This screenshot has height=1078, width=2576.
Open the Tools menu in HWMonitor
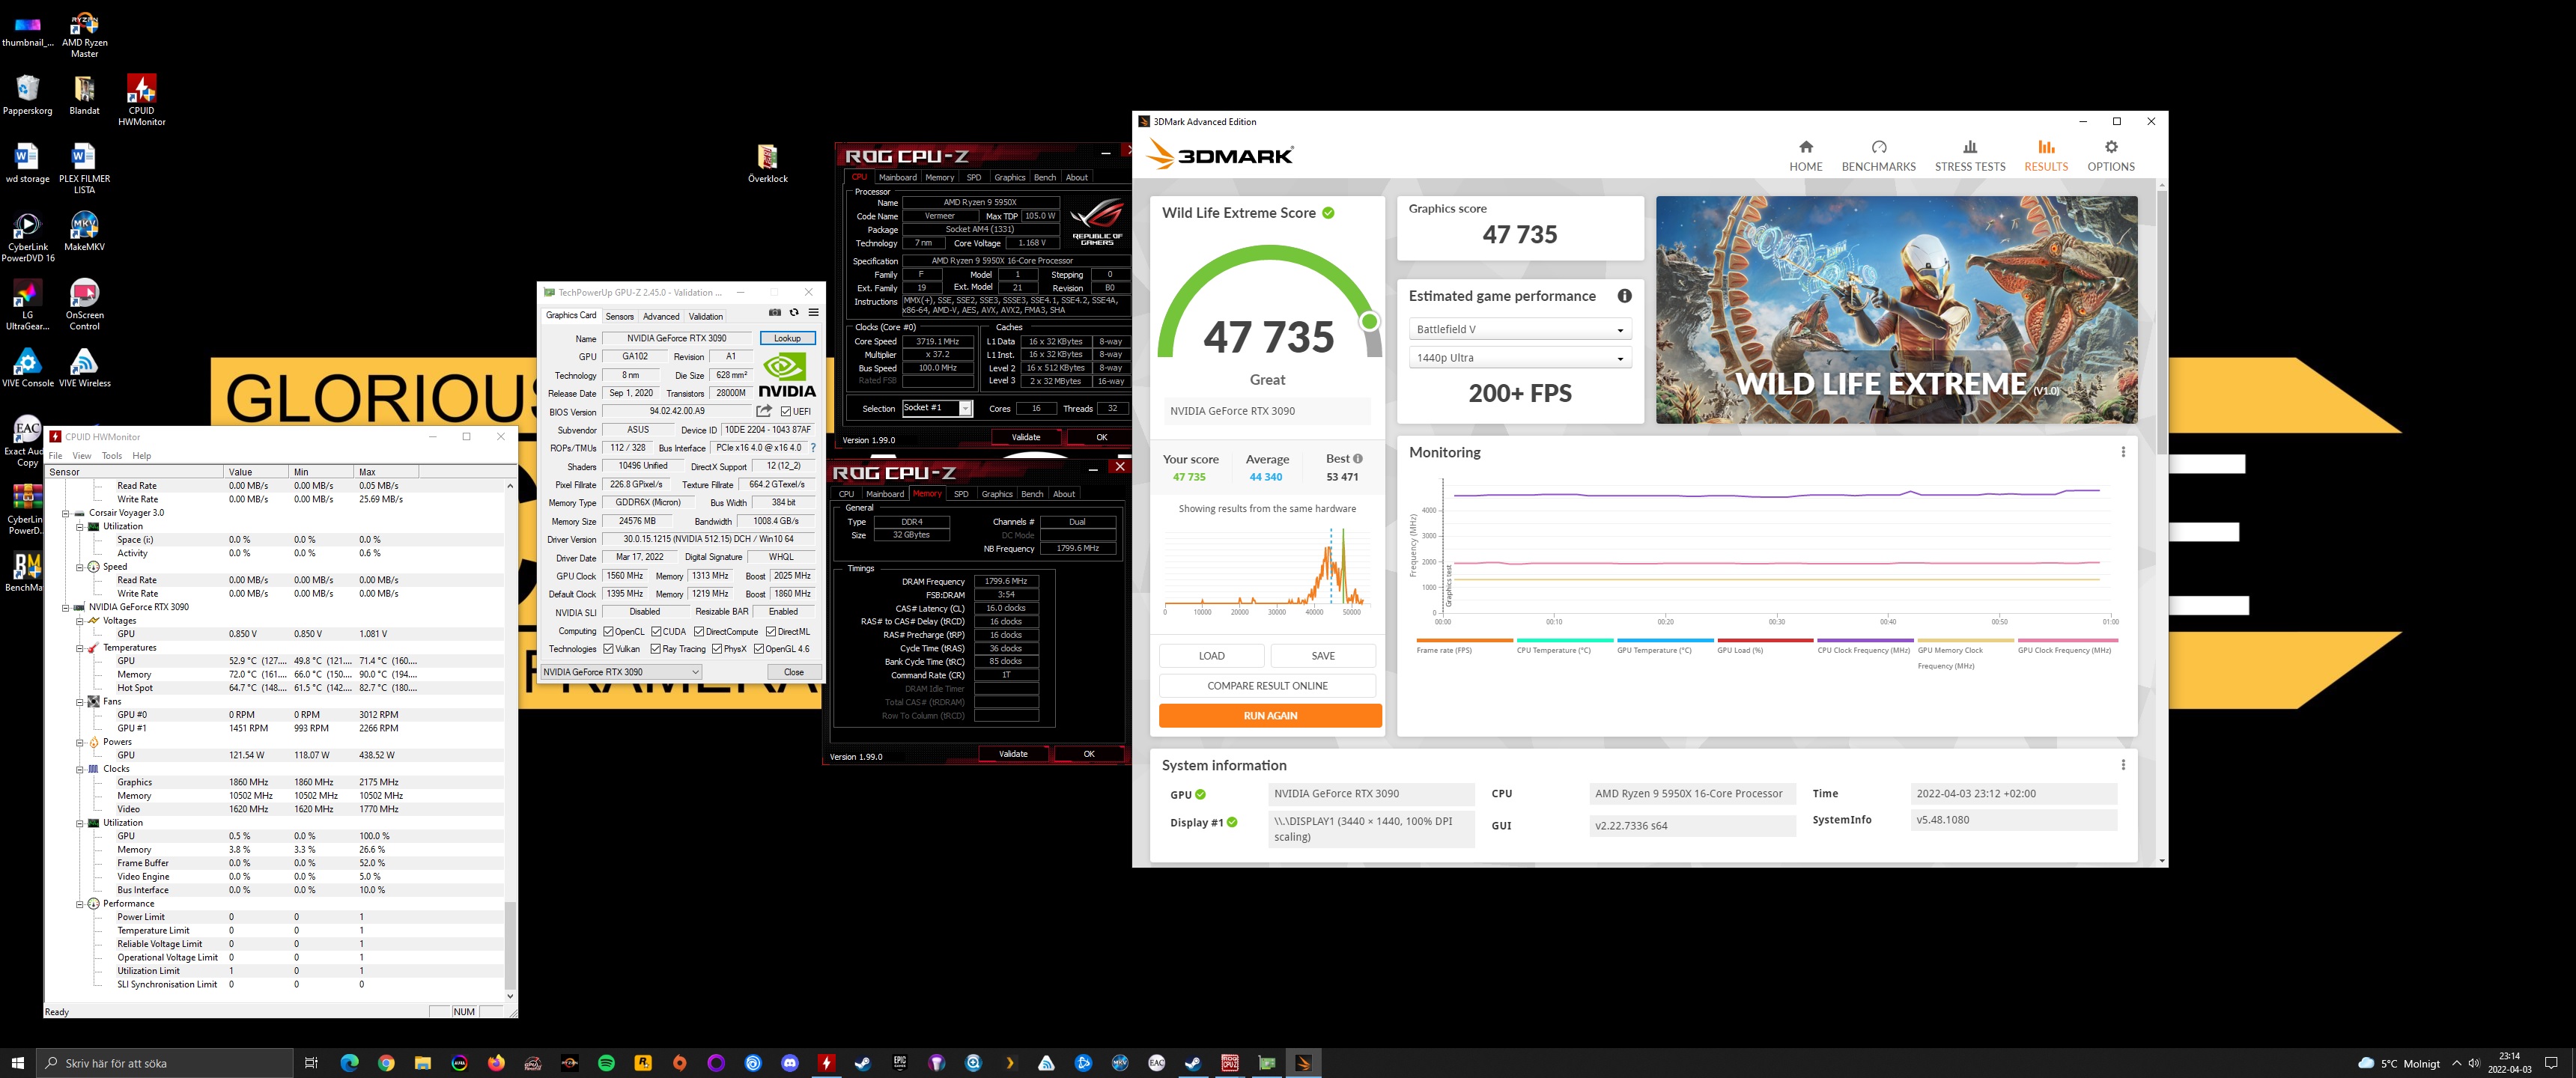(x=111, y=455)
